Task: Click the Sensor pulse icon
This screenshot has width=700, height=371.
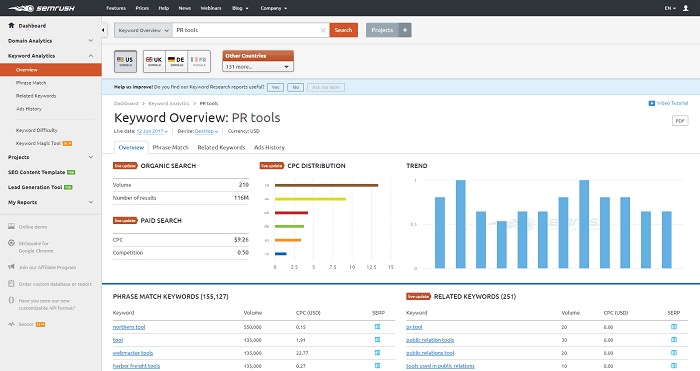Action: click(12, 324)
